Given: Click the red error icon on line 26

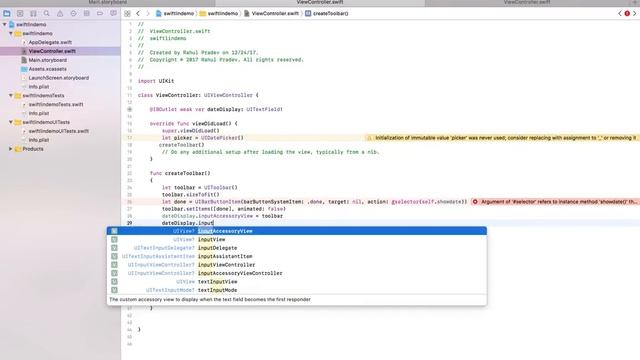Looking at the screenshot, I should pos(475,202).
